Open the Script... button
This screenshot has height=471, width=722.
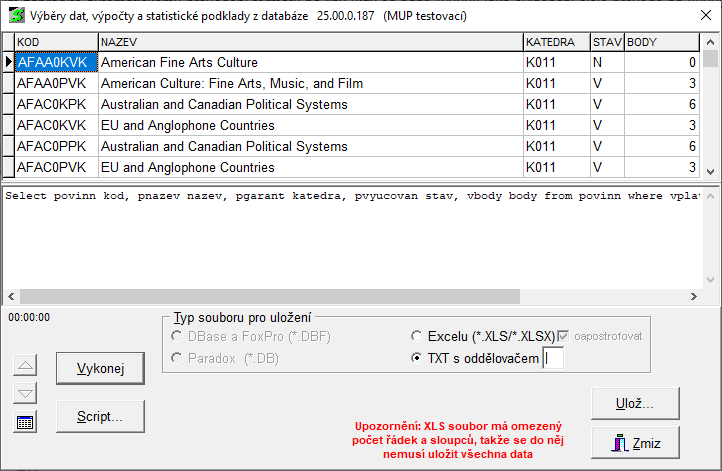coord(100,417)
